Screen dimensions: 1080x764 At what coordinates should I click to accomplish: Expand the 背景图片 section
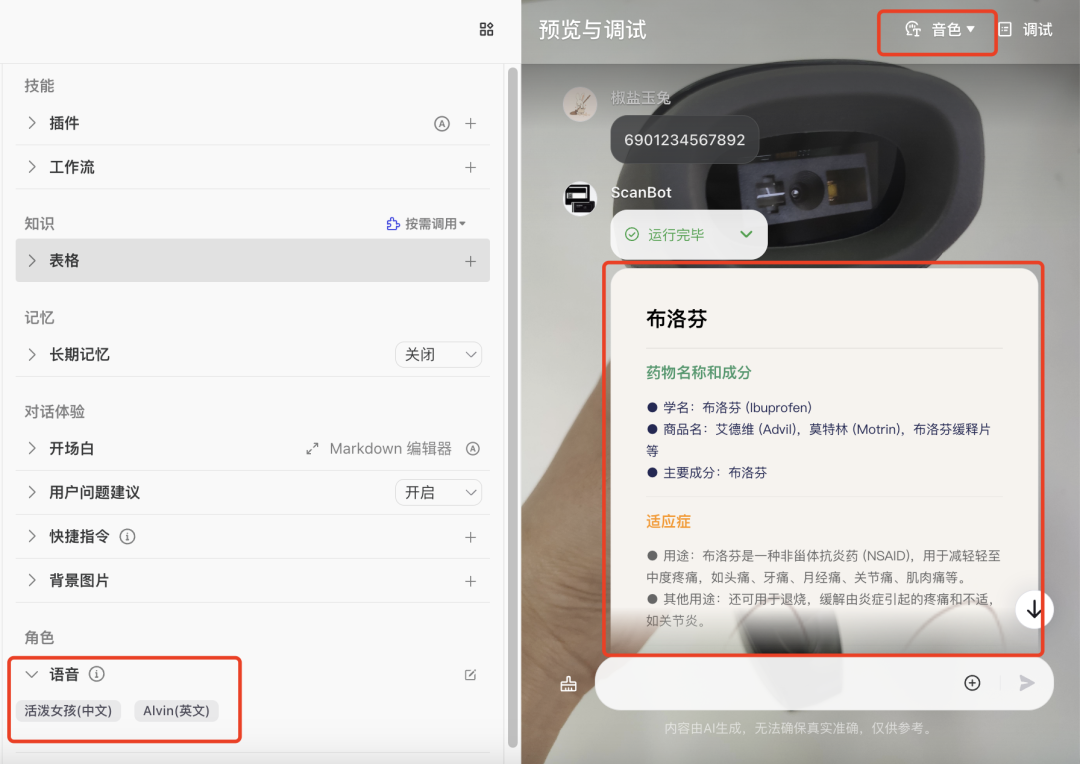click(32, 580)
